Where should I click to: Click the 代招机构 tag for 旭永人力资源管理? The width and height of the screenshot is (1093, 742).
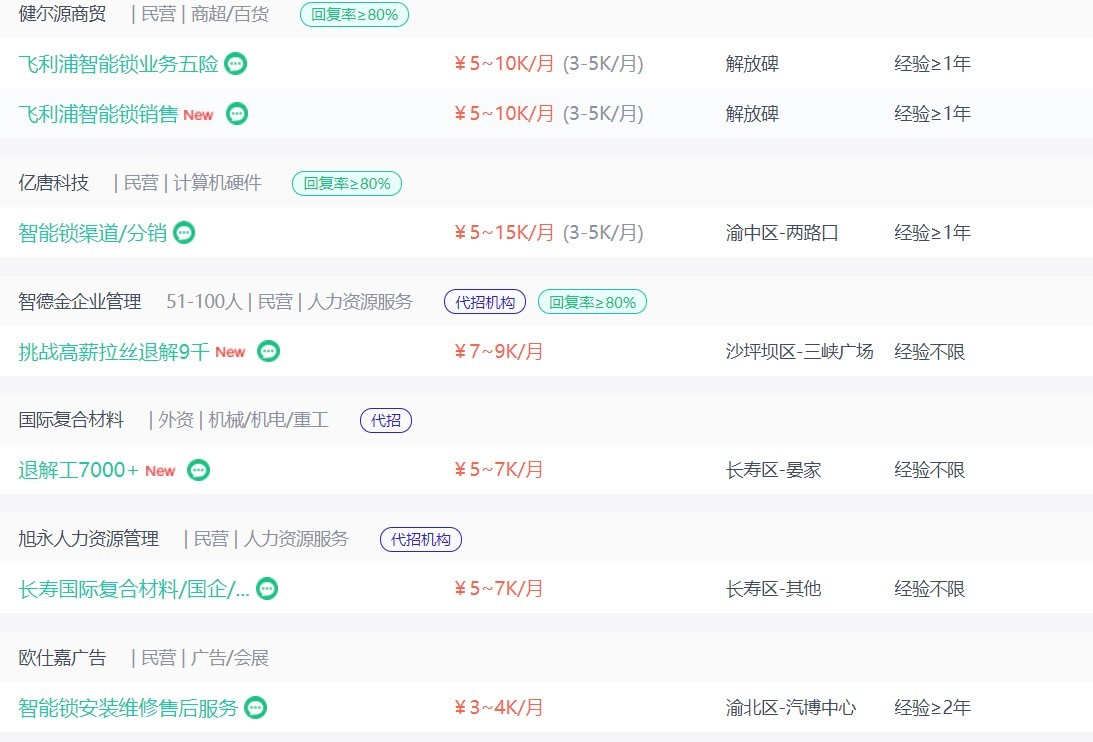pyautogui.click(x=421, y=539)
